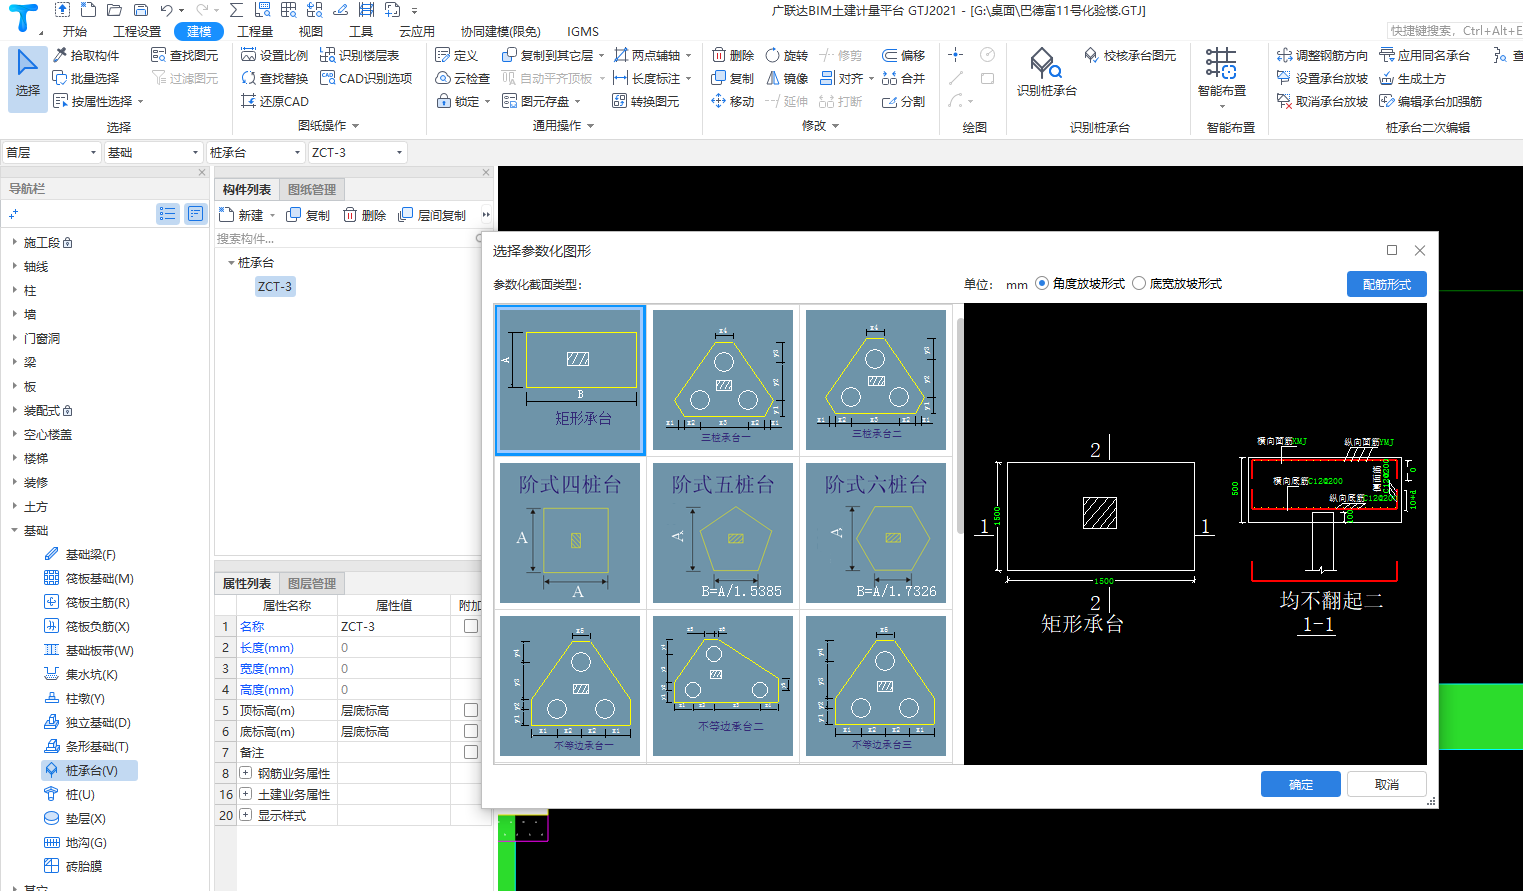Click the 移动 tool
This screenshot has height=891, width=1523.
[733, 101]
